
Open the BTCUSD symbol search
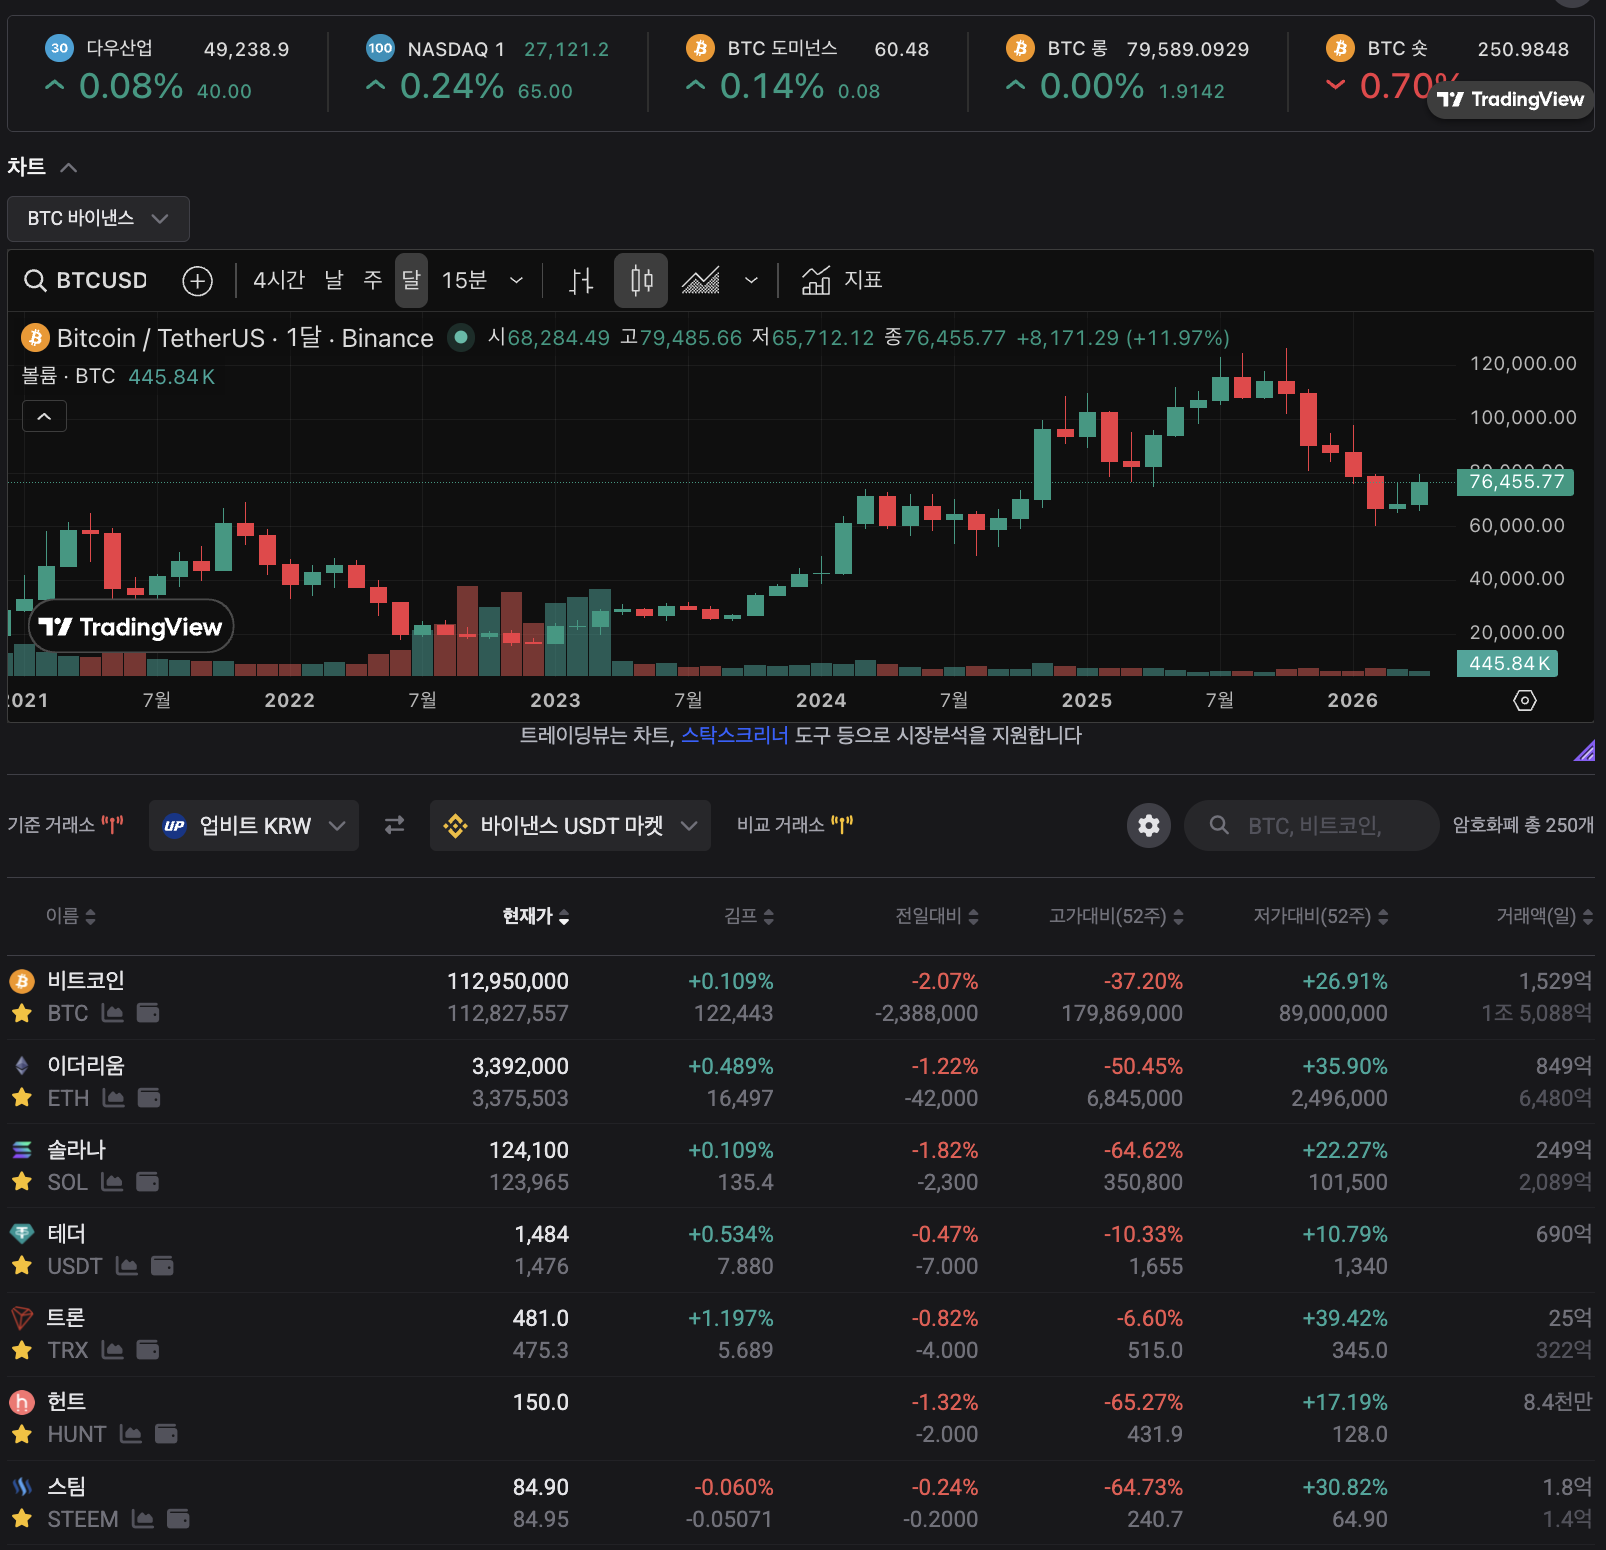click(x=86, y=280)
